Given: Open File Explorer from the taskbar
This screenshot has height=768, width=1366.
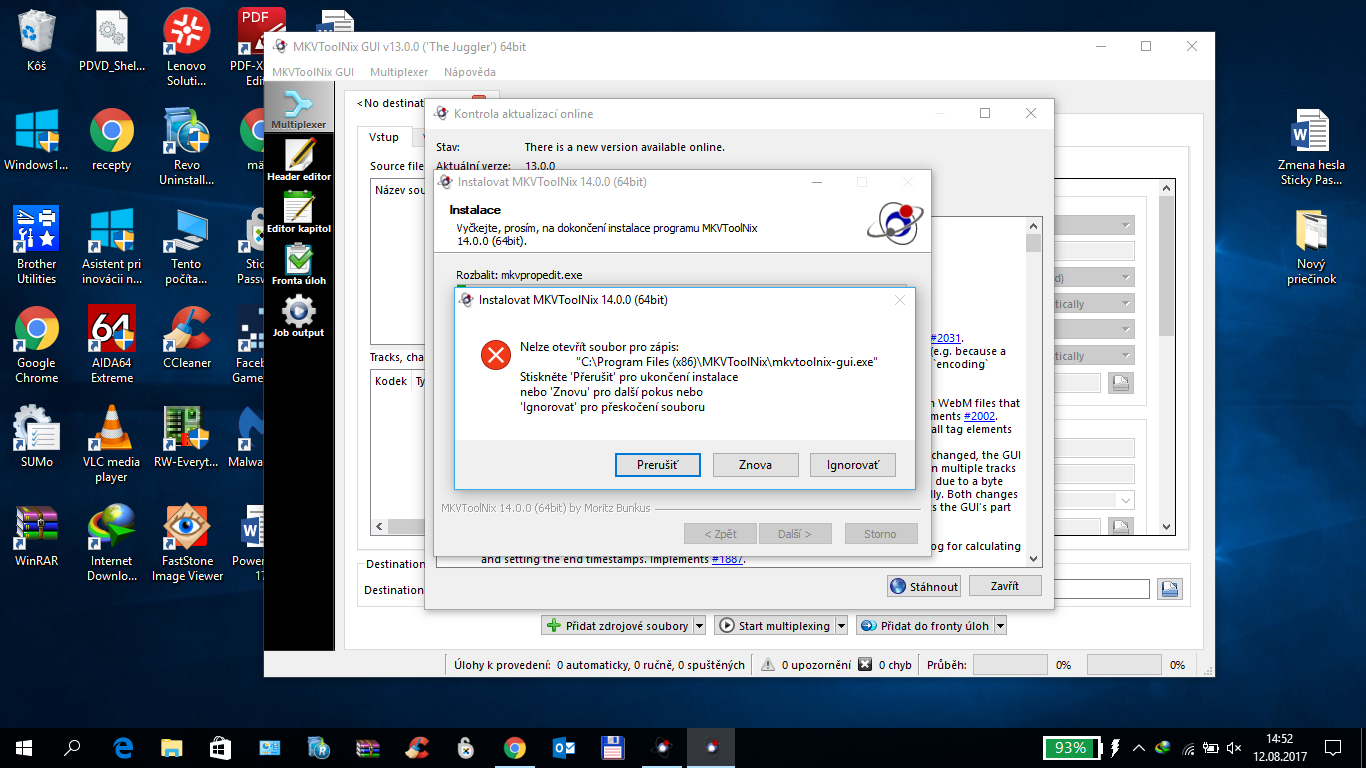Looking at the screenshot, I should tap(172, 747).
